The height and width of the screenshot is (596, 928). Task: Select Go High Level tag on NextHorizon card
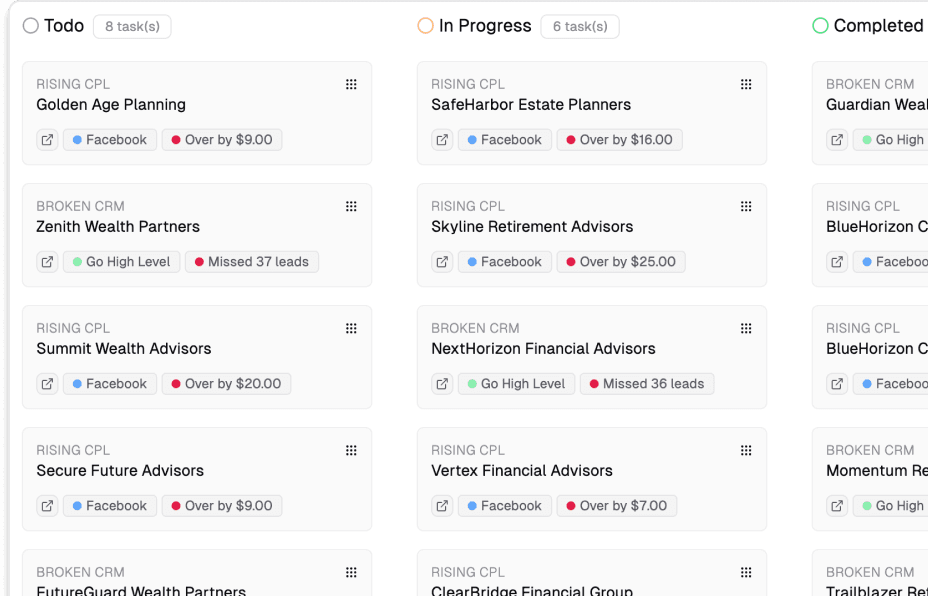click(515, 384)
